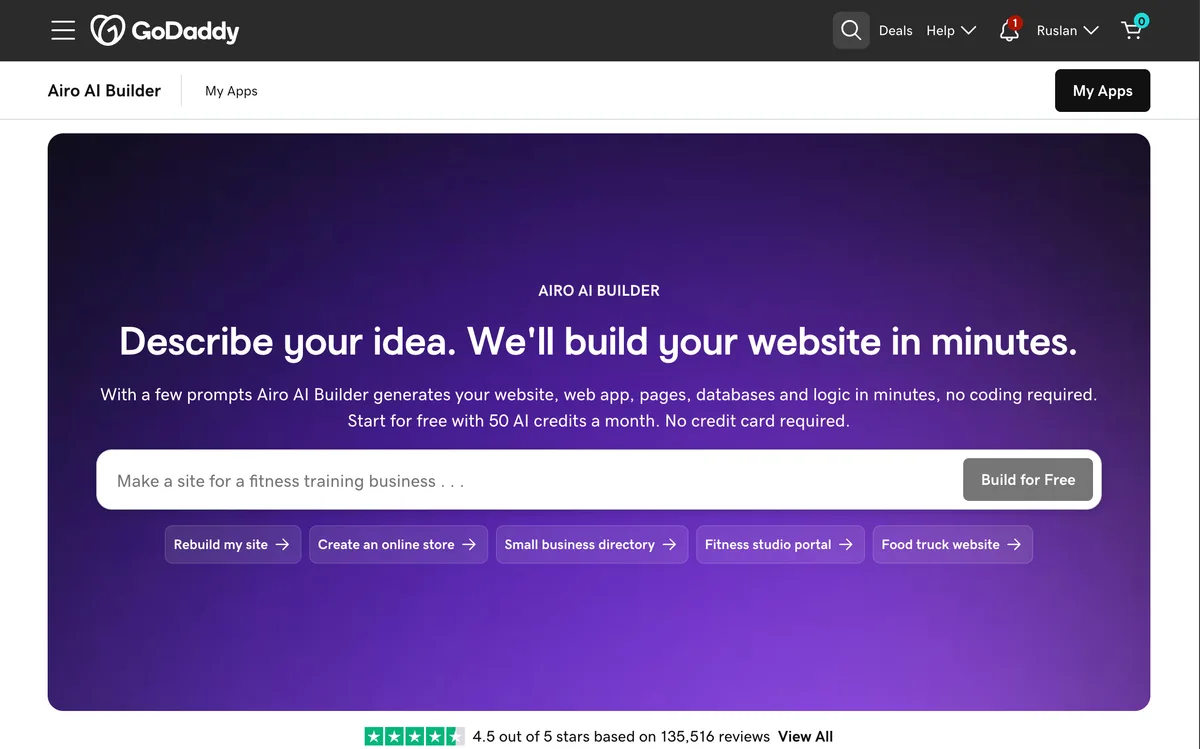1200x749 pixels.
Task: Open the hamburger navigation menu
Action: coord(63,31)
